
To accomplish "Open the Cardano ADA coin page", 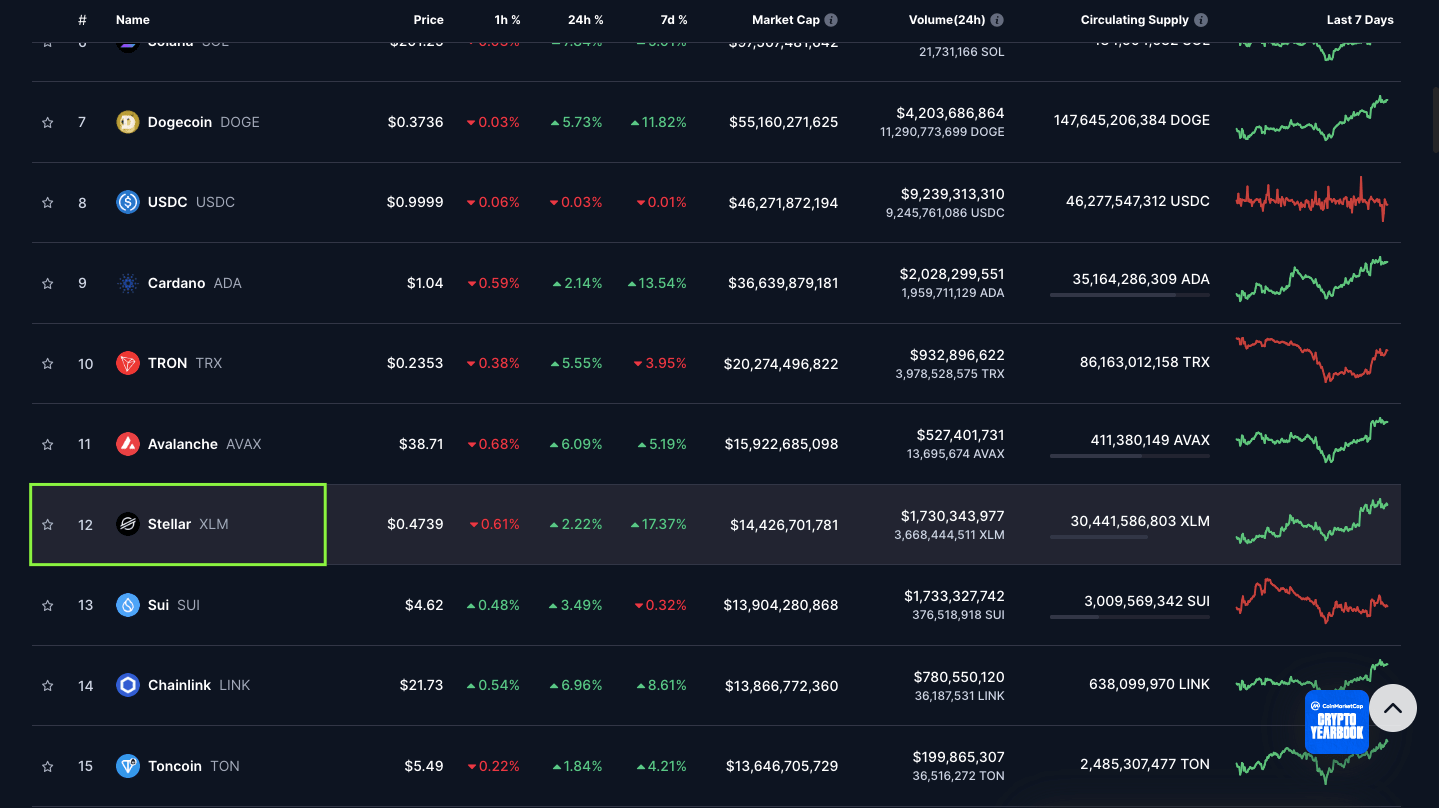I will pyautogui.click(x=194, y=283).
